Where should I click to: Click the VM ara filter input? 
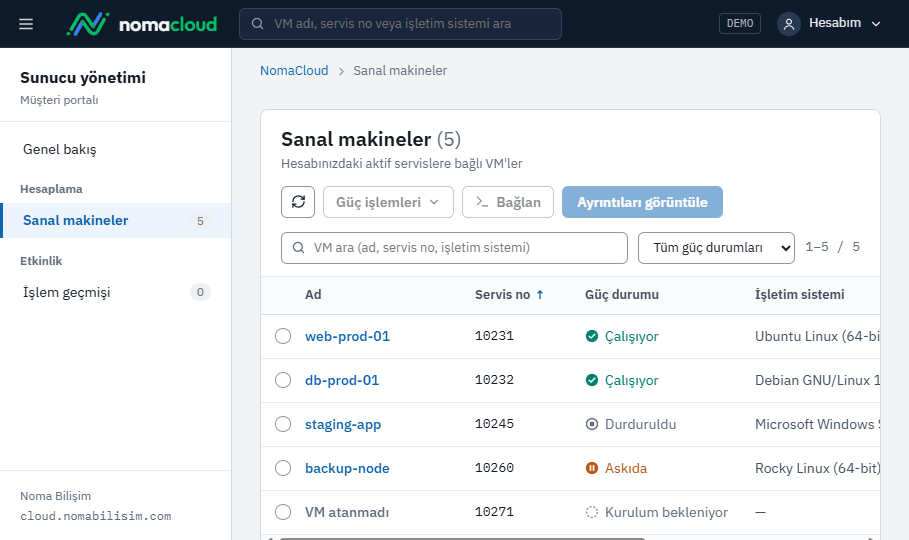[454, 248]
